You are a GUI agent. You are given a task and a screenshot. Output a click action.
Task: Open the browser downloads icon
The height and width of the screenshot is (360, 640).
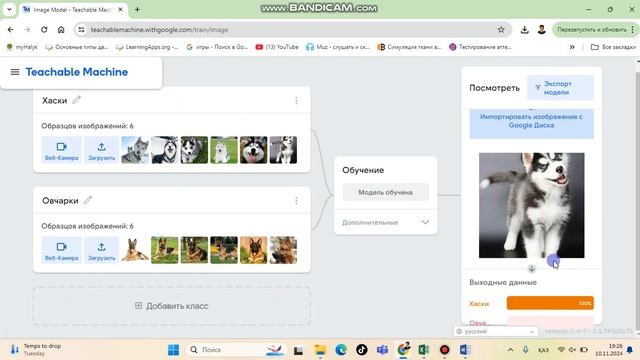click(x=524, y=30)
